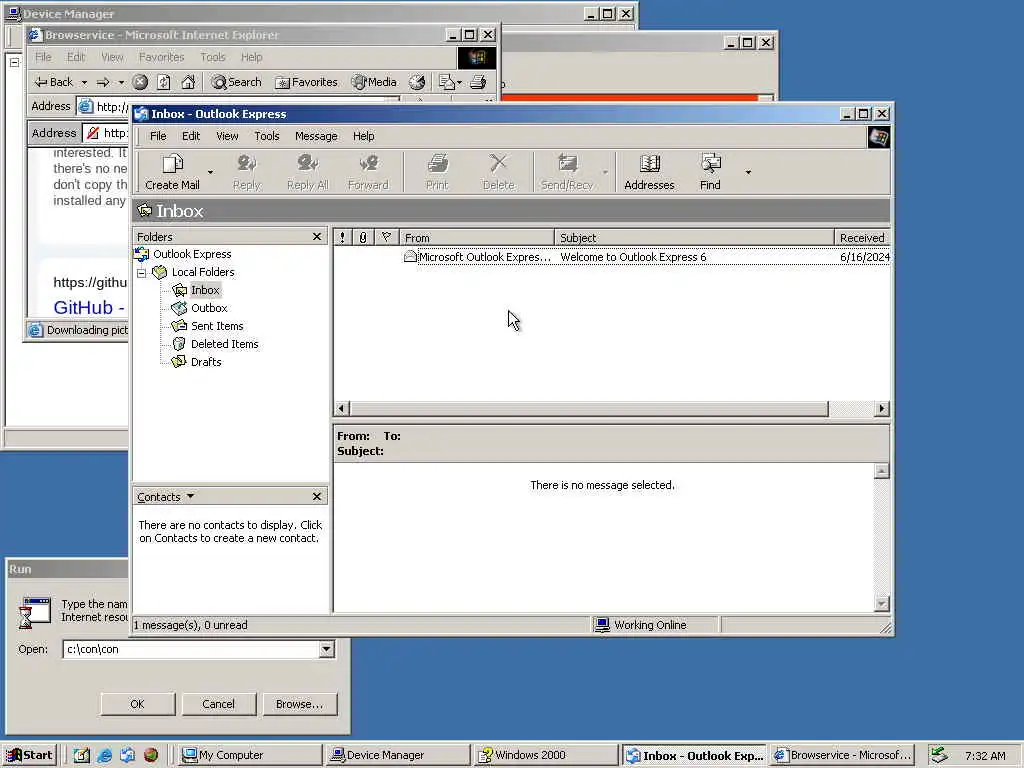Sort by the Subject column header
The image size is (1024, 768).
[694, 238]
